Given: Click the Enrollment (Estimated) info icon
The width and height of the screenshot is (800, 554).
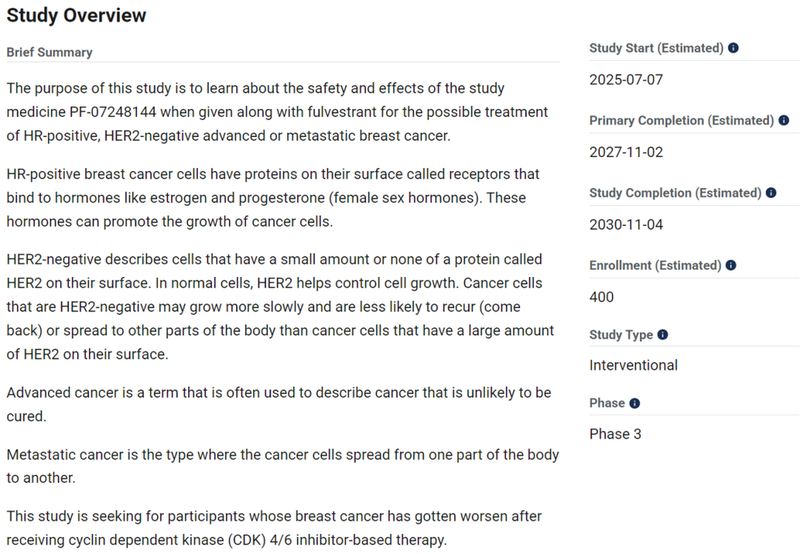Looking at the screenshot, I should (731, 265).
